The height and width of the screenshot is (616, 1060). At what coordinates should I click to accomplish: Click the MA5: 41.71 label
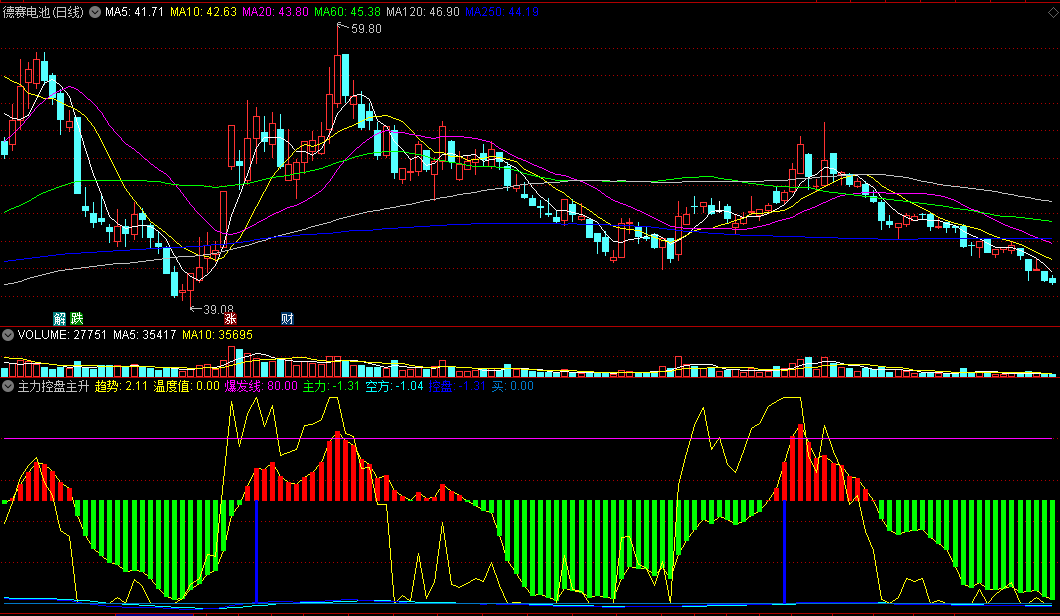pyautogui.click(x=135, y=12)
